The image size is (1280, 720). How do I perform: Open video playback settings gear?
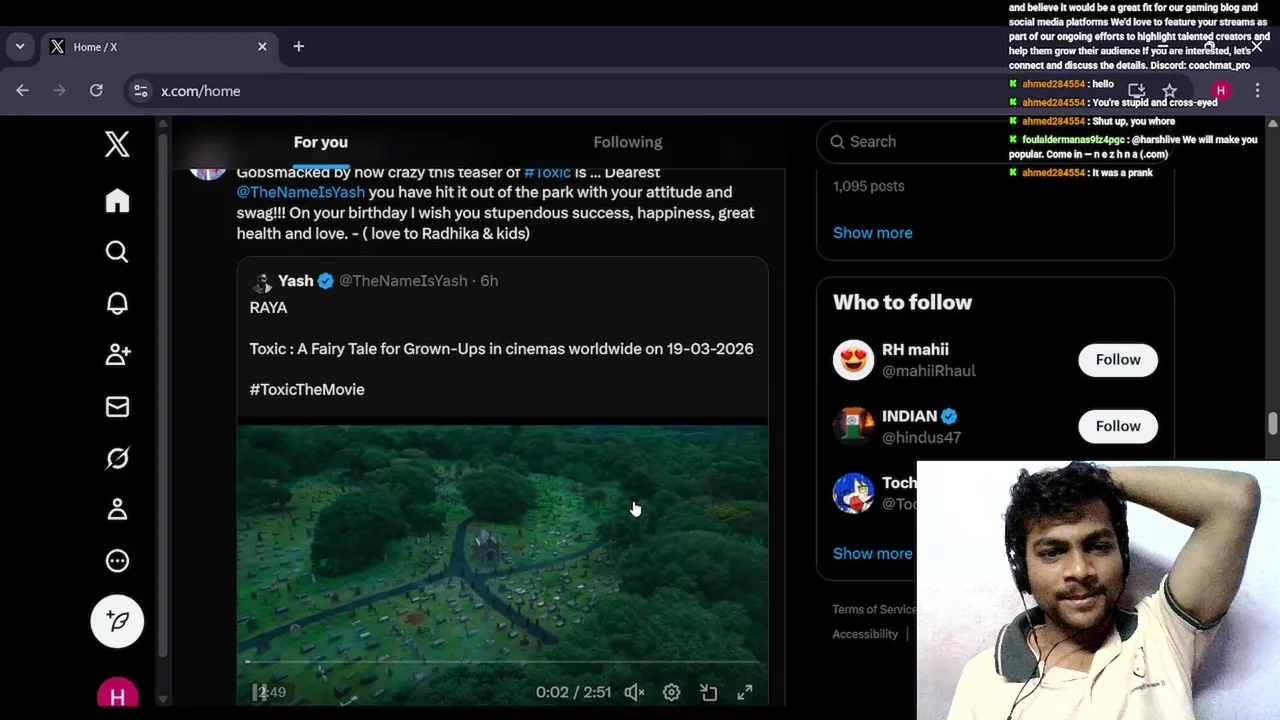click(671, 692)
